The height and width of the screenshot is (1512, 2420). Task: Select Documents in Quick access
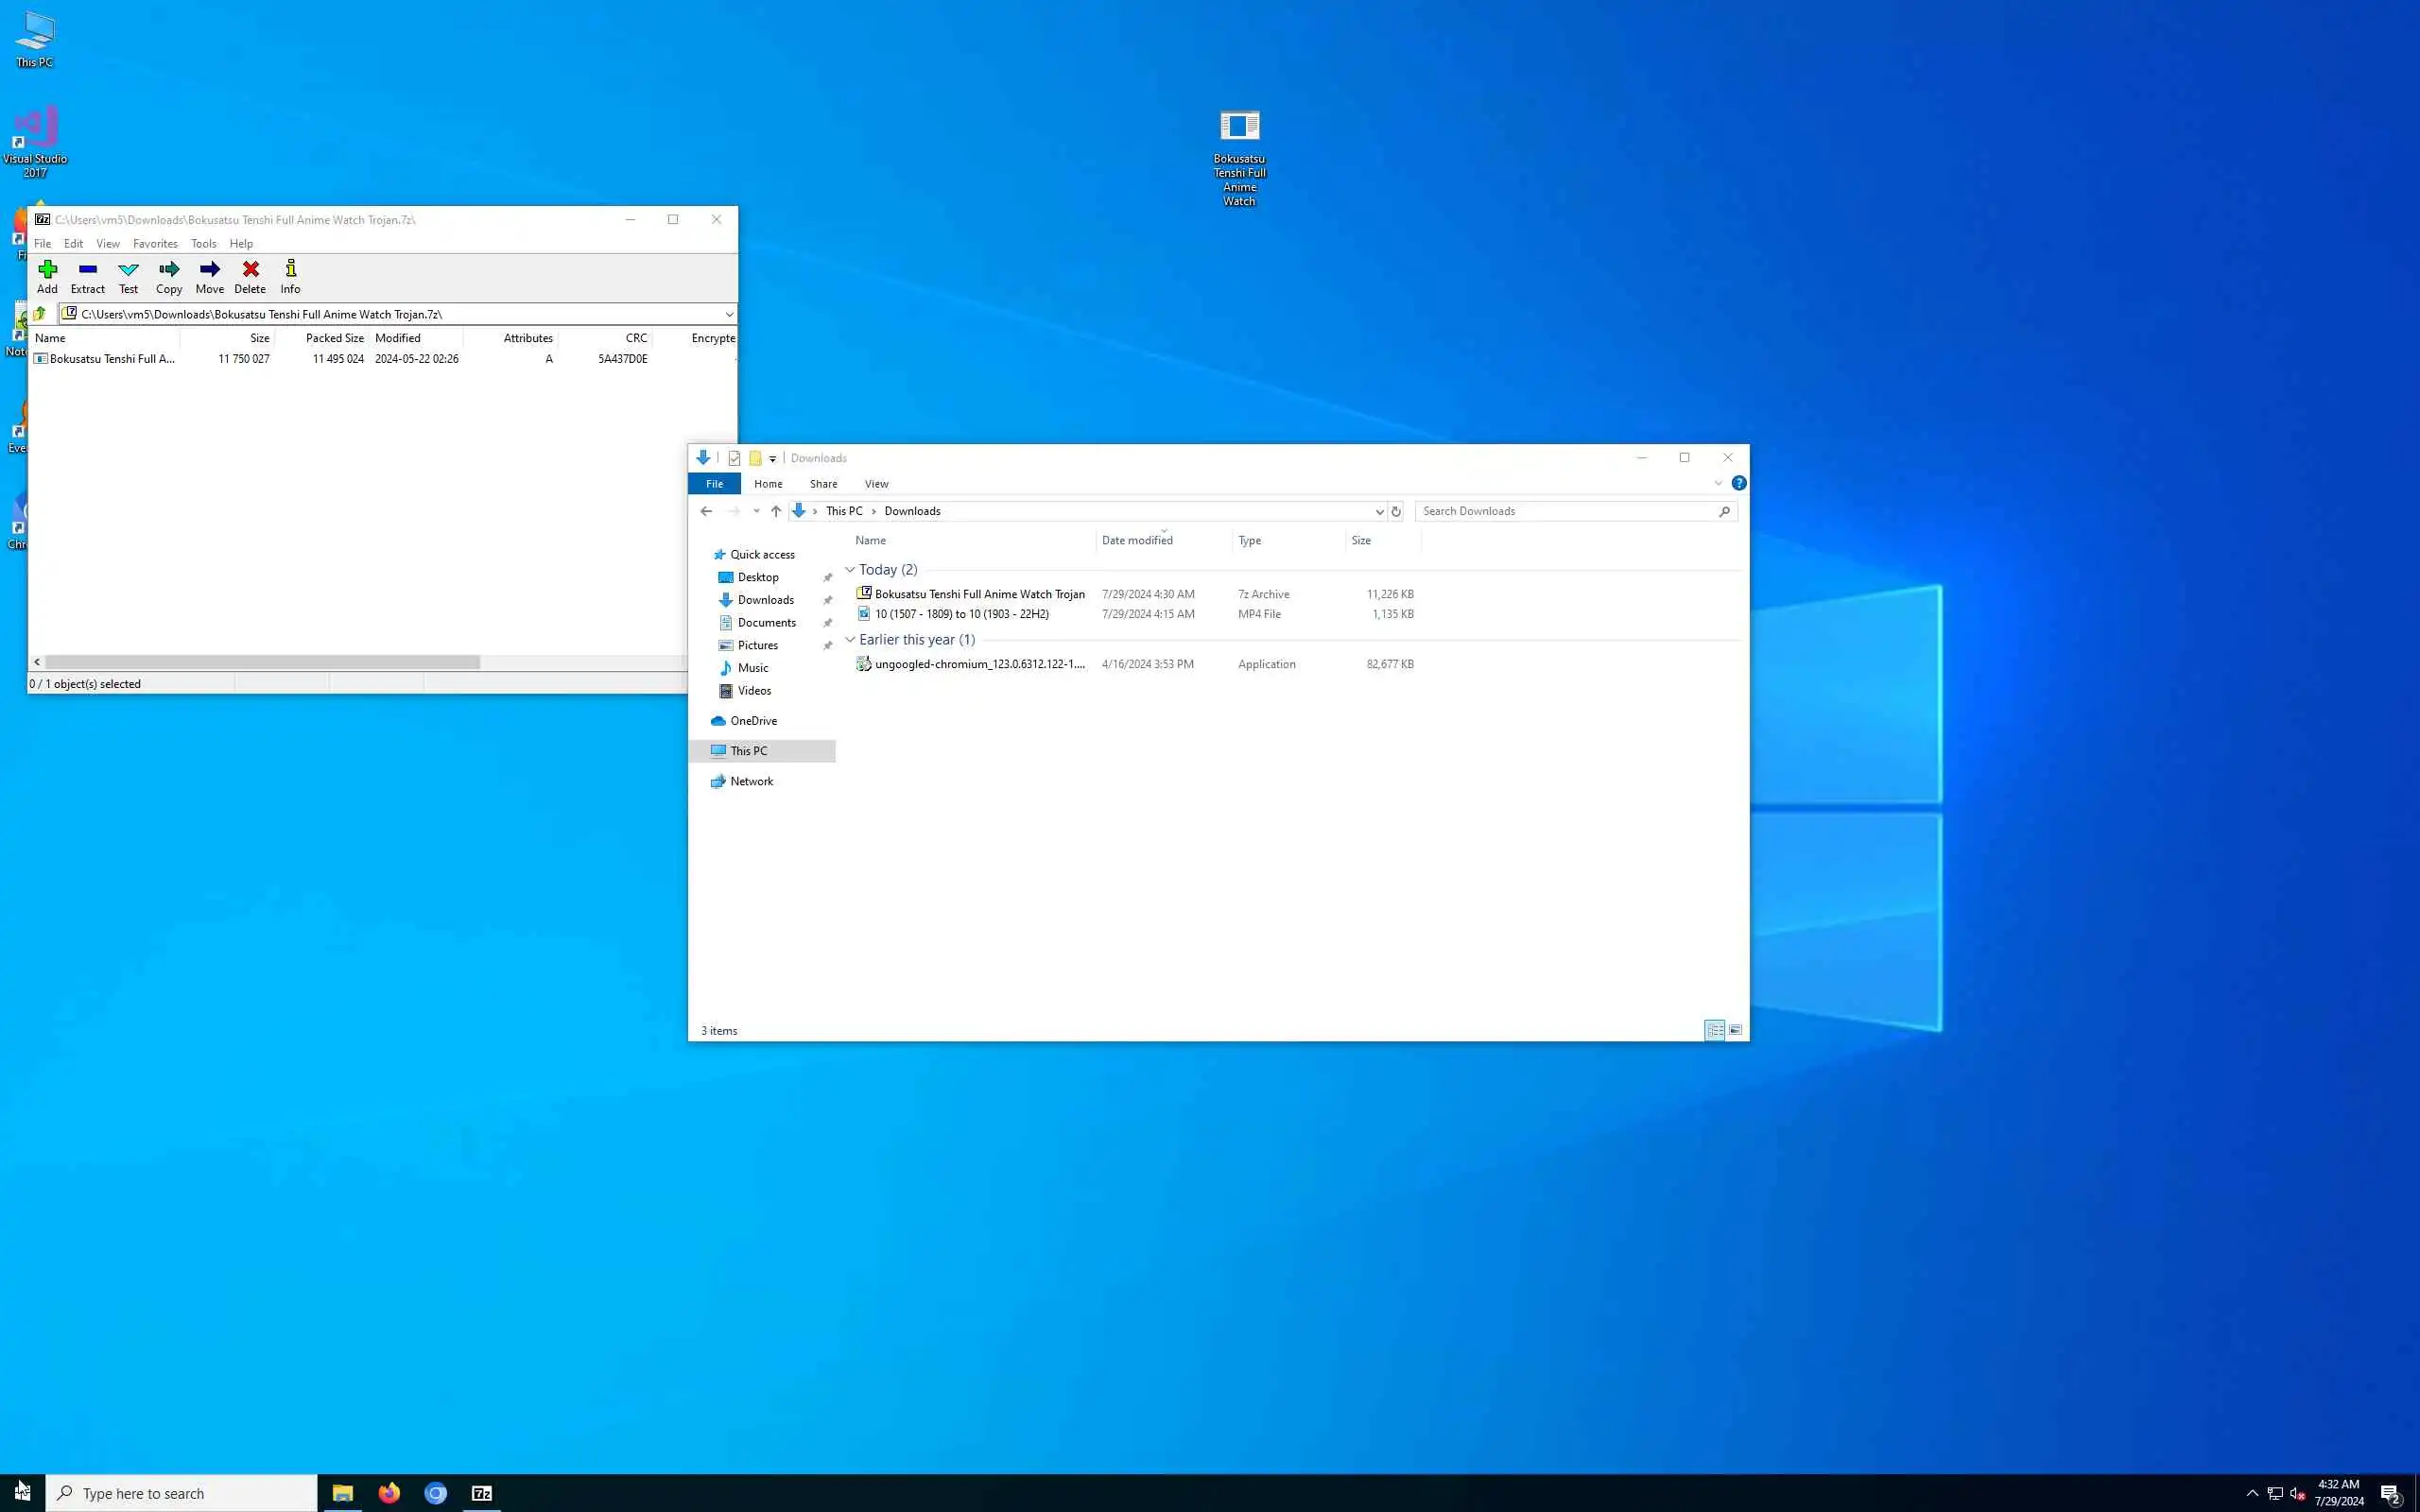(x=766, y=622)
